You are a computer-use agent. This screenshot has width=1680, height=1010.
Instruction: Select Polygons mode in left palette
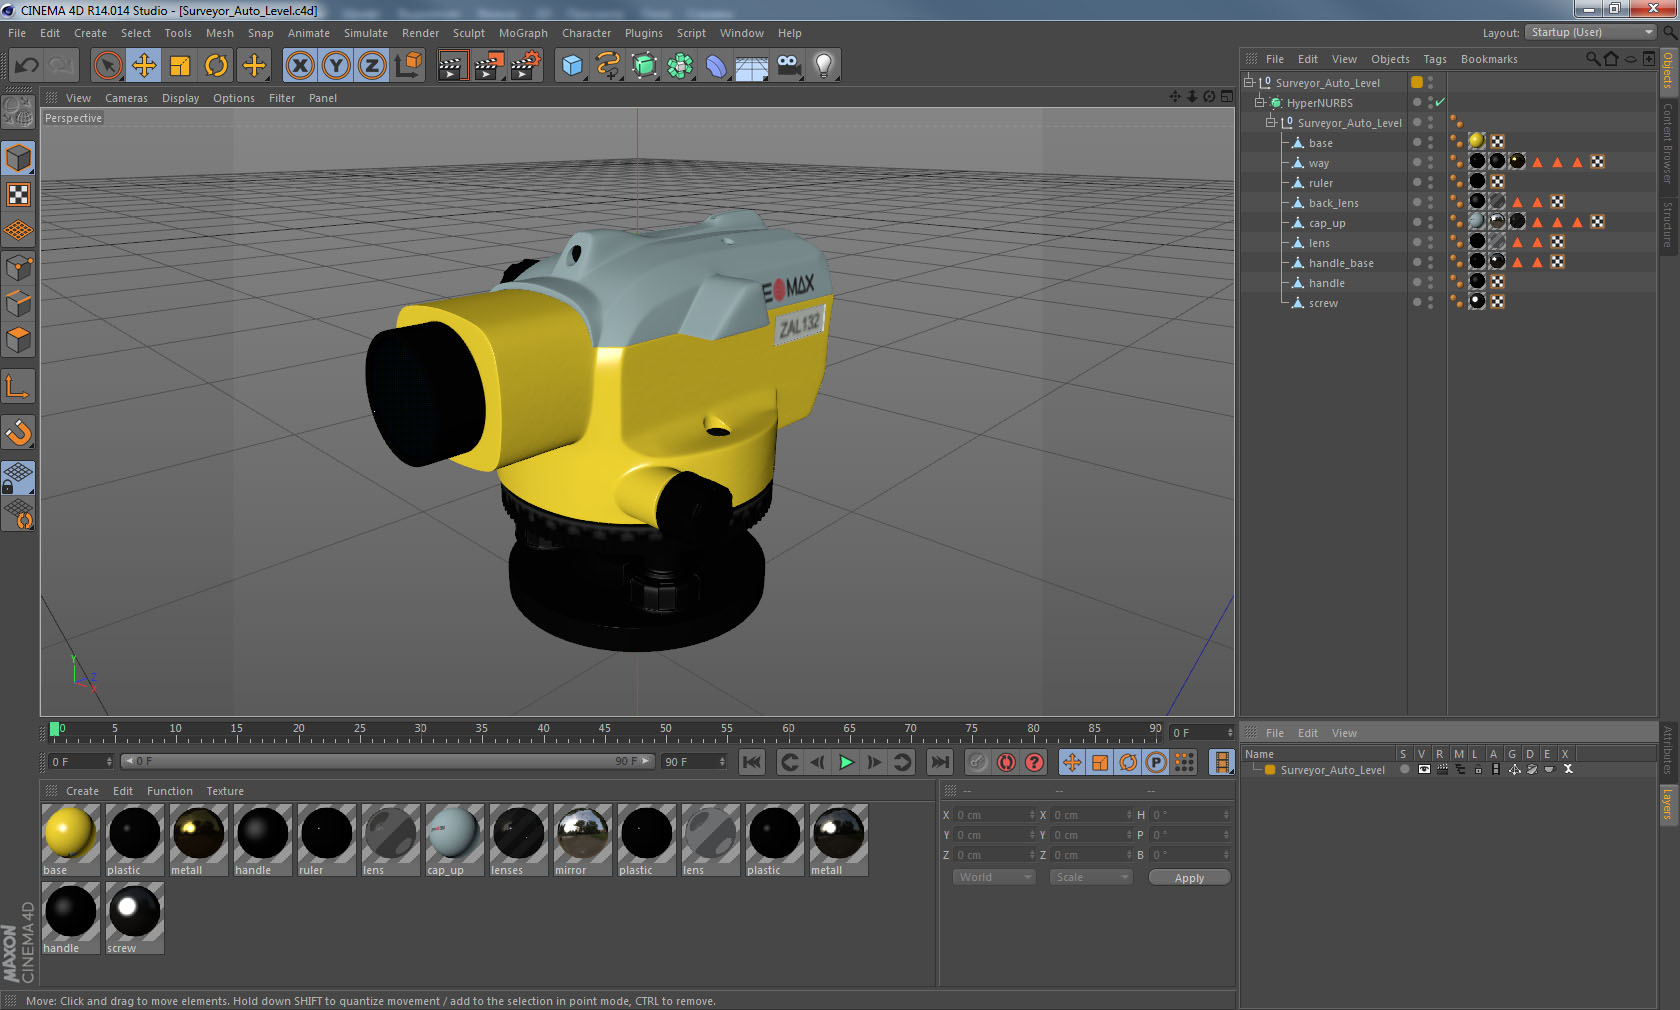point(19,339)
